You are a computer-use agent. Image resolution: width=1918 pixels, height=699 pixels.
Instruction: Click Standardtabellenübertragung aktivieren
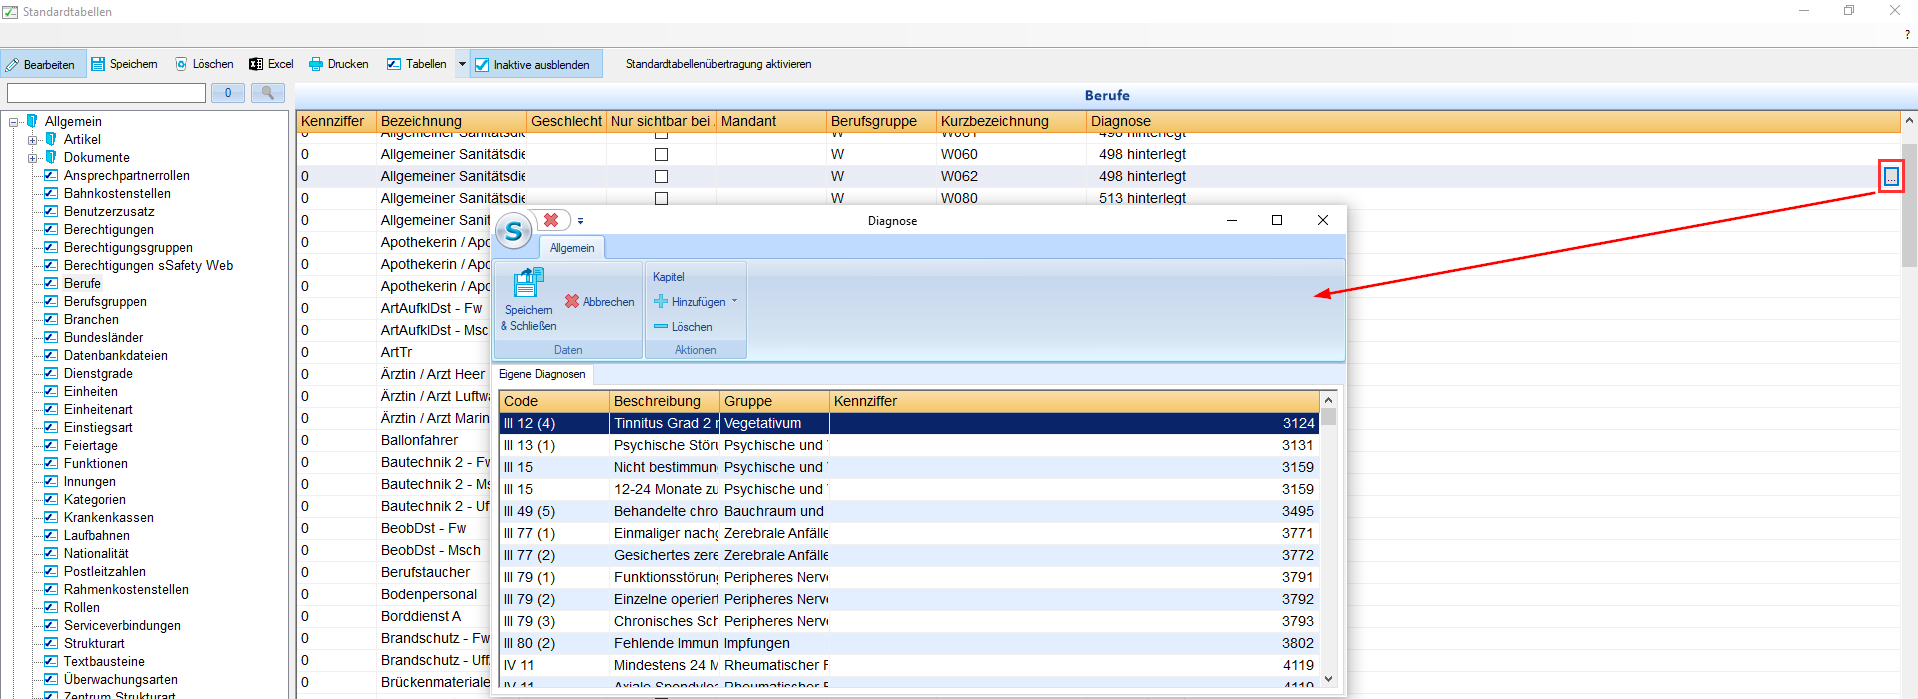coord(718,64)
